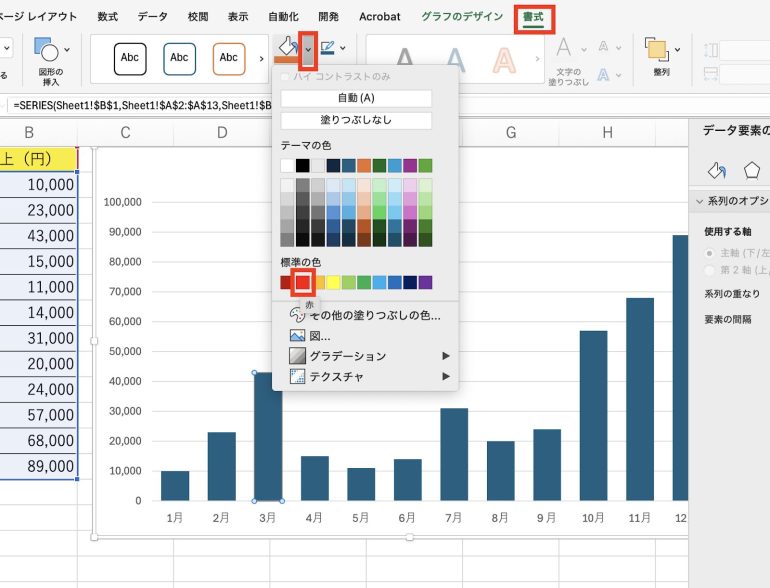Image resolution: width=770 pixels, height=588 pixels.
Task: Click the picture icon next to 図...
Action: 297,336
